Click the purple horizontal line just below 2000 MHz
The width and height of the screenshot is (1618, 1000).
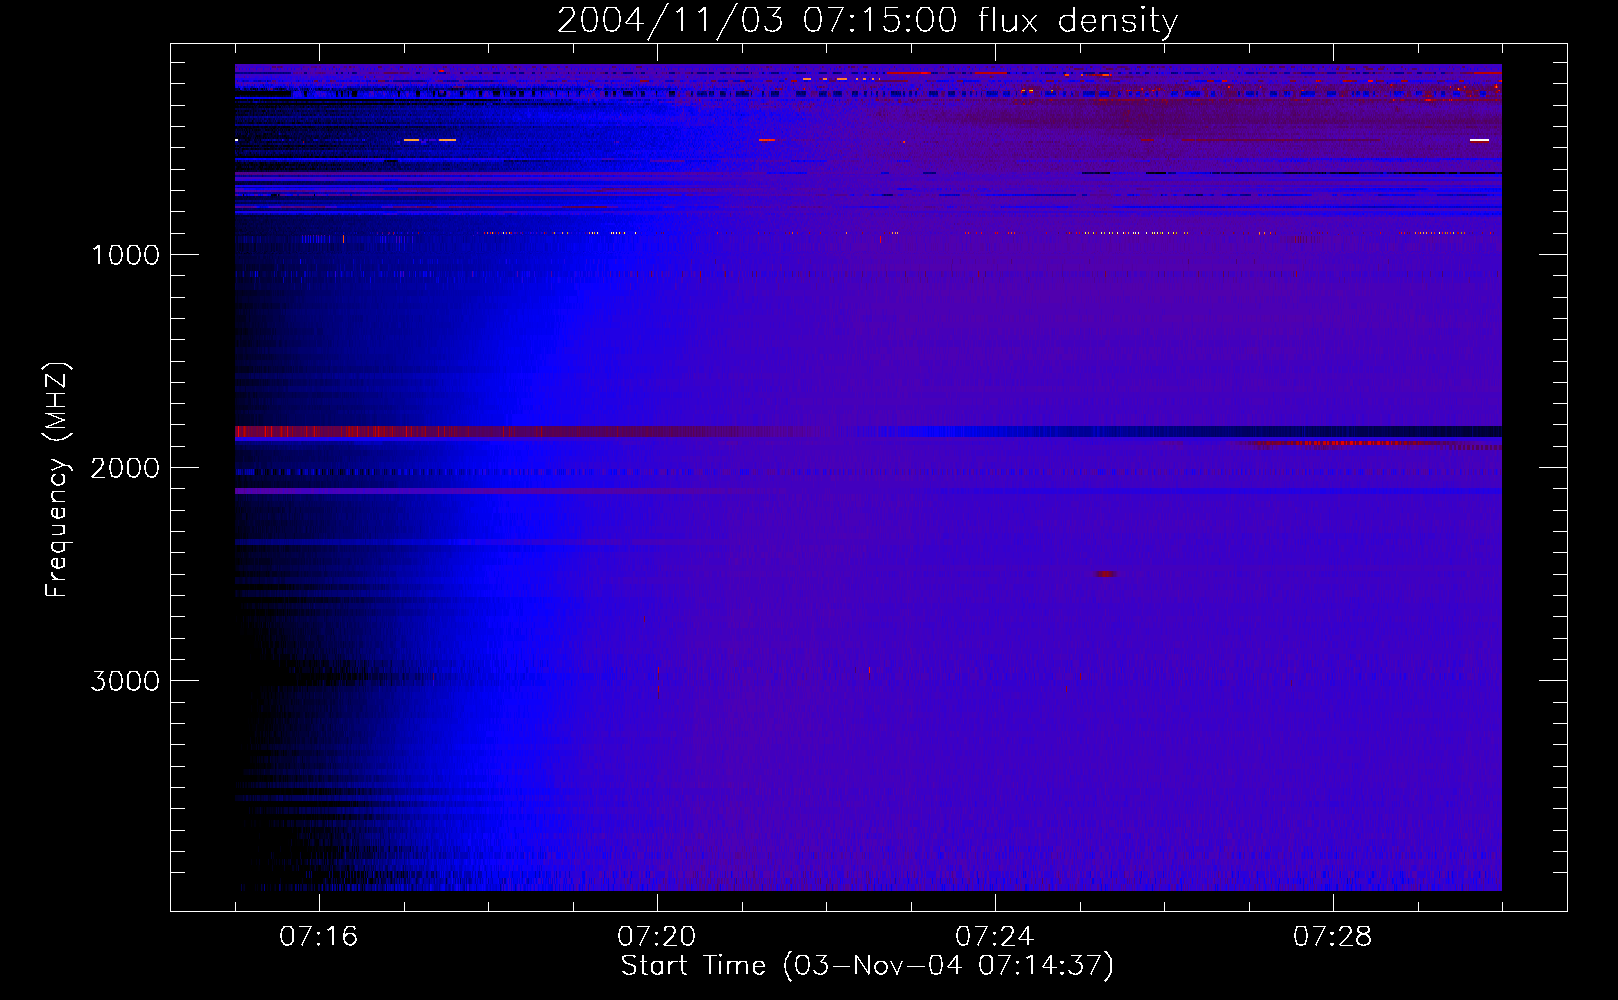(868, 491)
